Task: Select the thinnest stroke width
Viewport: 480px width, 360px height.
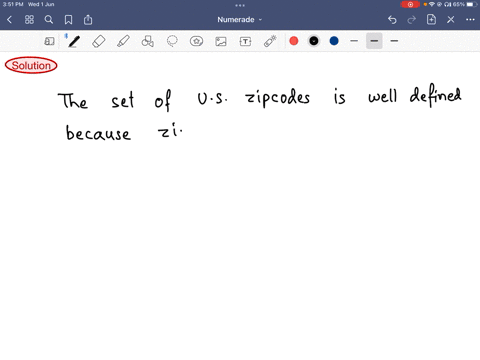Action: (x=354, y=41)
